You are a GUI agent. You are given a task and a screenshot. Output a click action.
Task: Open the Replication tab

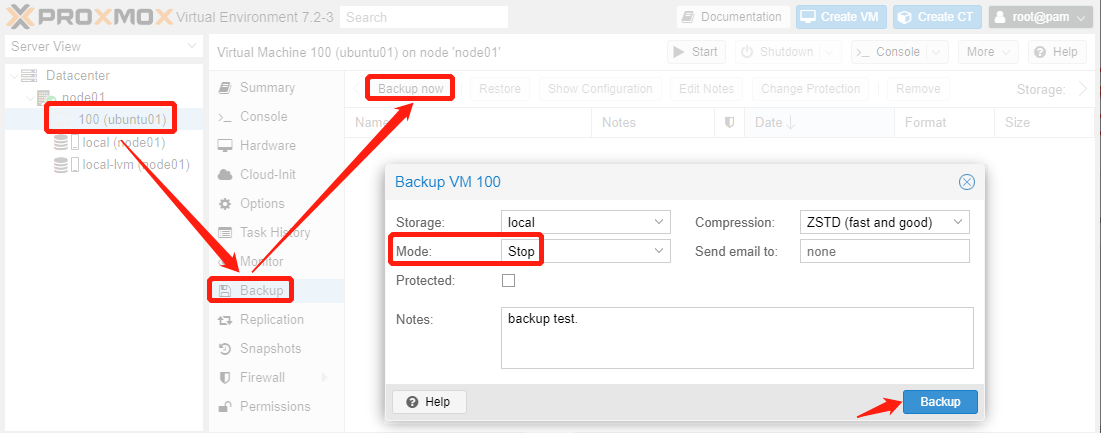pyautogui.click(x=277, y=319)
